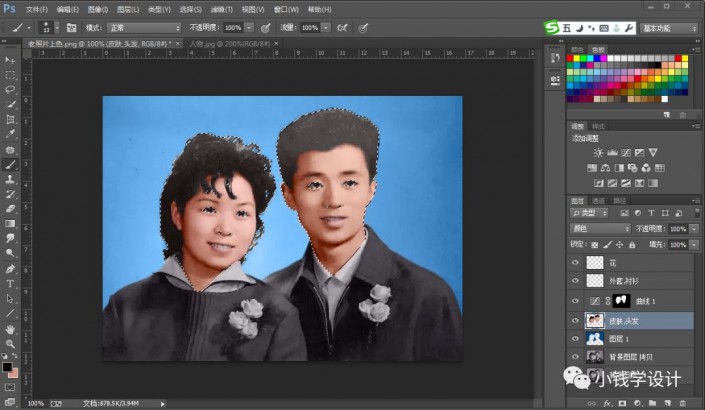Toggle visibility of the 曲线 1 layer
The height and width of the screenshot is (410, 705).
(574, 300)
